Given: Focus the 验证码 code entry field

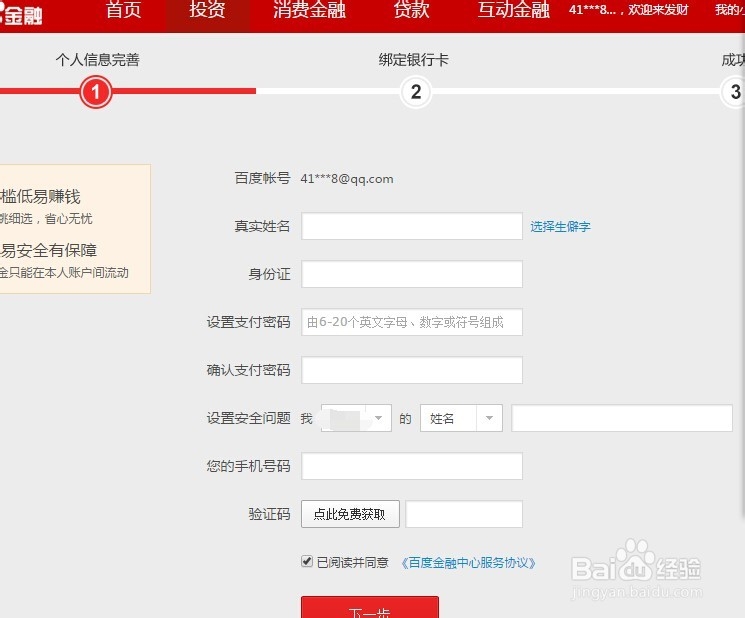Looking at the screenshot, I should tap(464, 514).
